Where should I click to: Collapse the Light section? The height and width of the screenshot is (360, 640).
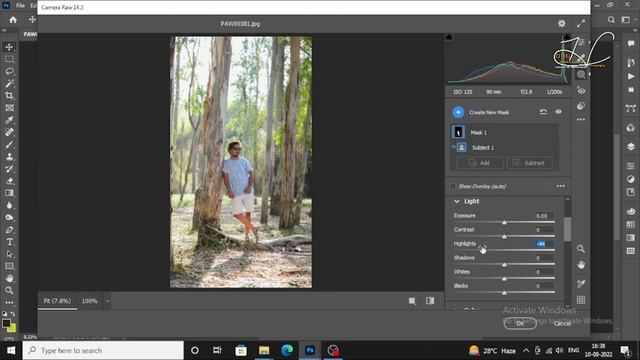pyautogui.click(x=457, y=201)
